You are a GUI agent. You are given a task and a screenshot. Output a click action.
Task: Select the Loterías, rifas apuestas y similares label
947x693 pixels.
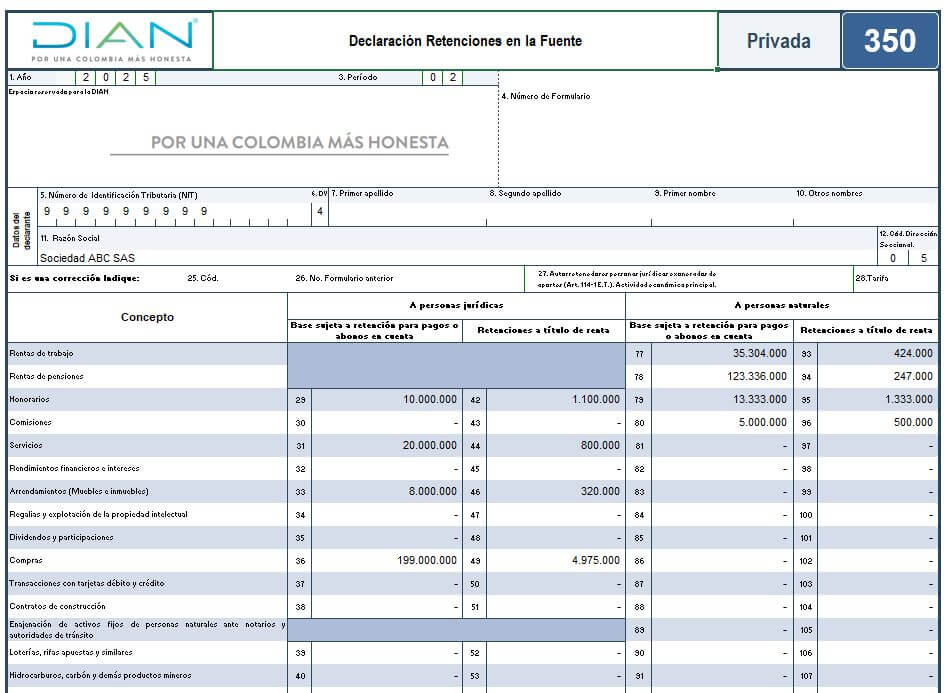click(71, 653)
